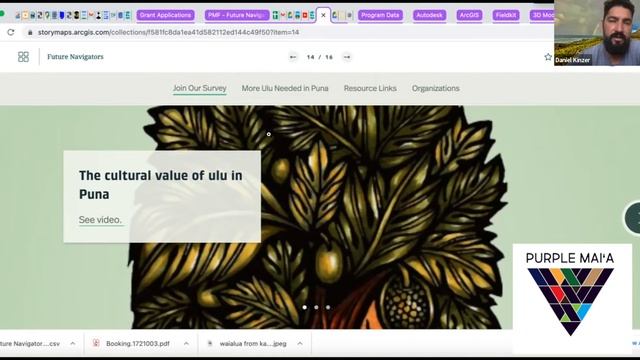Follow the See video. link
The height and width of the screenshot is (360, 640).
[100, 220]
